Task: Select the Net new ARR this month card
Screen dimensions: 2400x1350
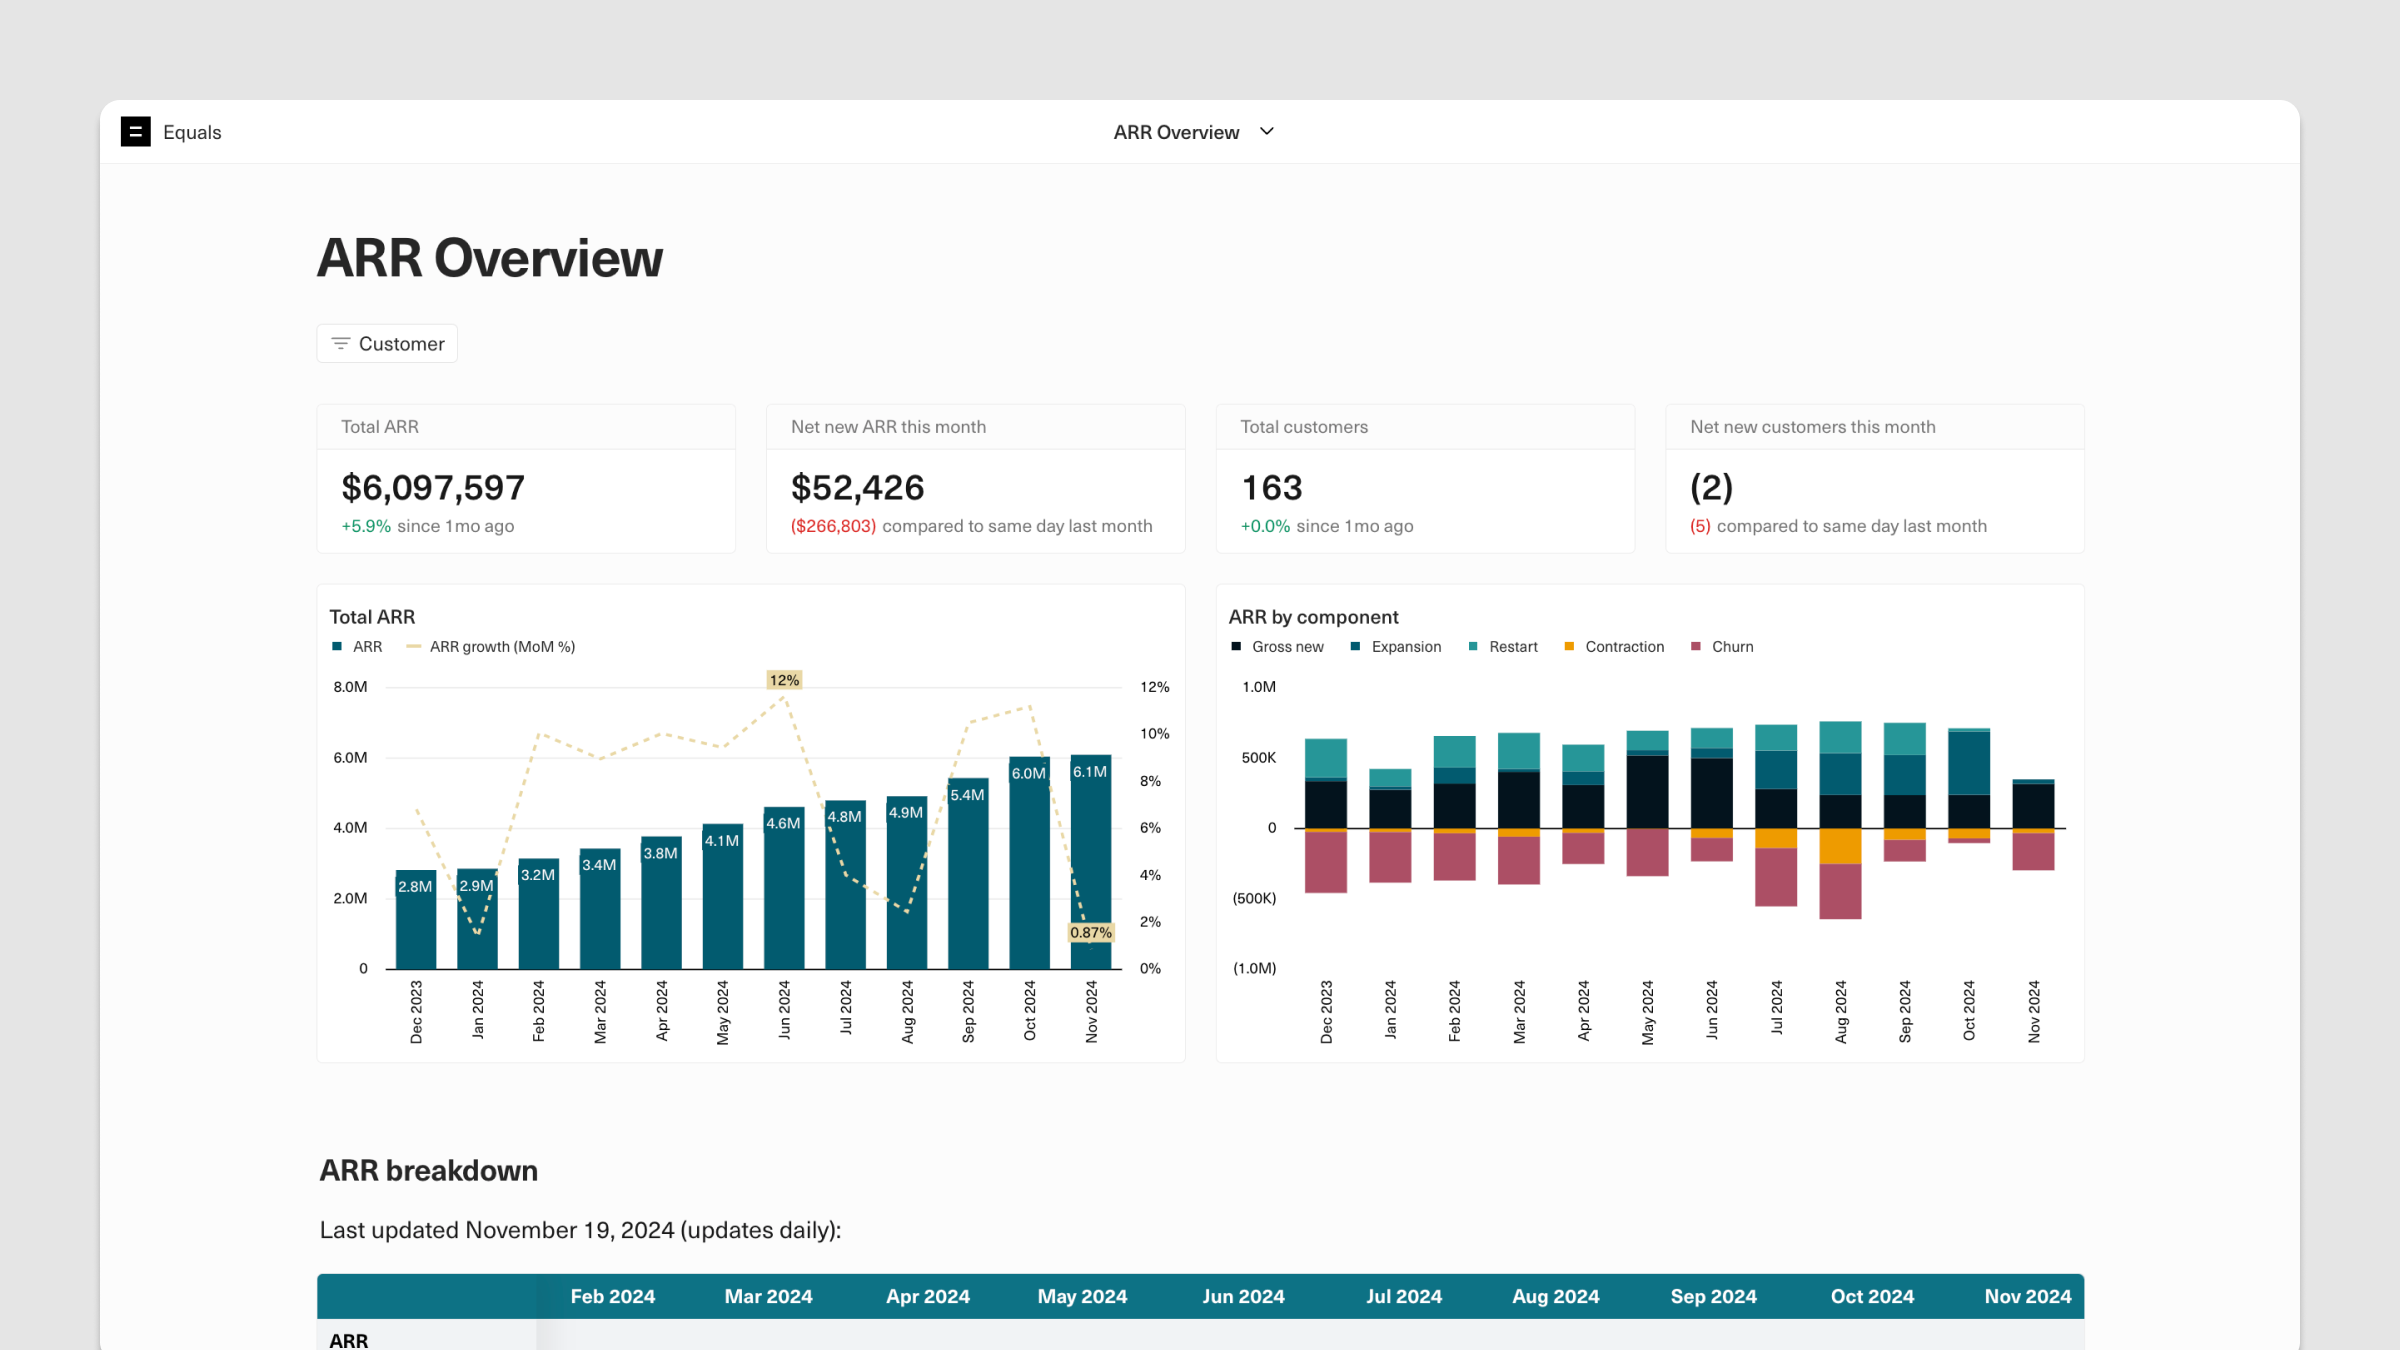Action: (x=975, y=479)
